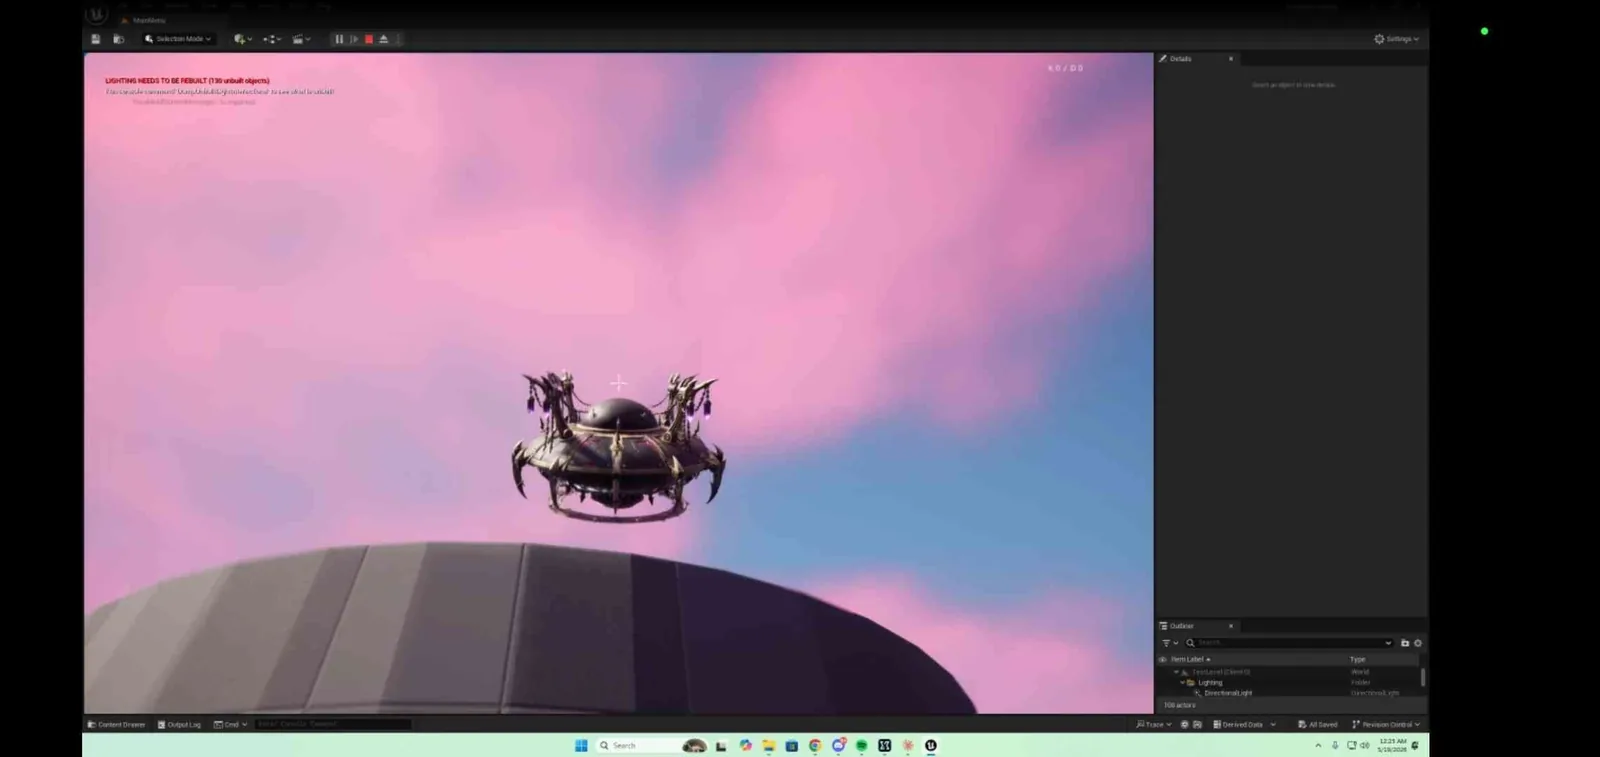Save the current level with floppy icon
Screen dimensions: 1600x757
click(96, 39)
